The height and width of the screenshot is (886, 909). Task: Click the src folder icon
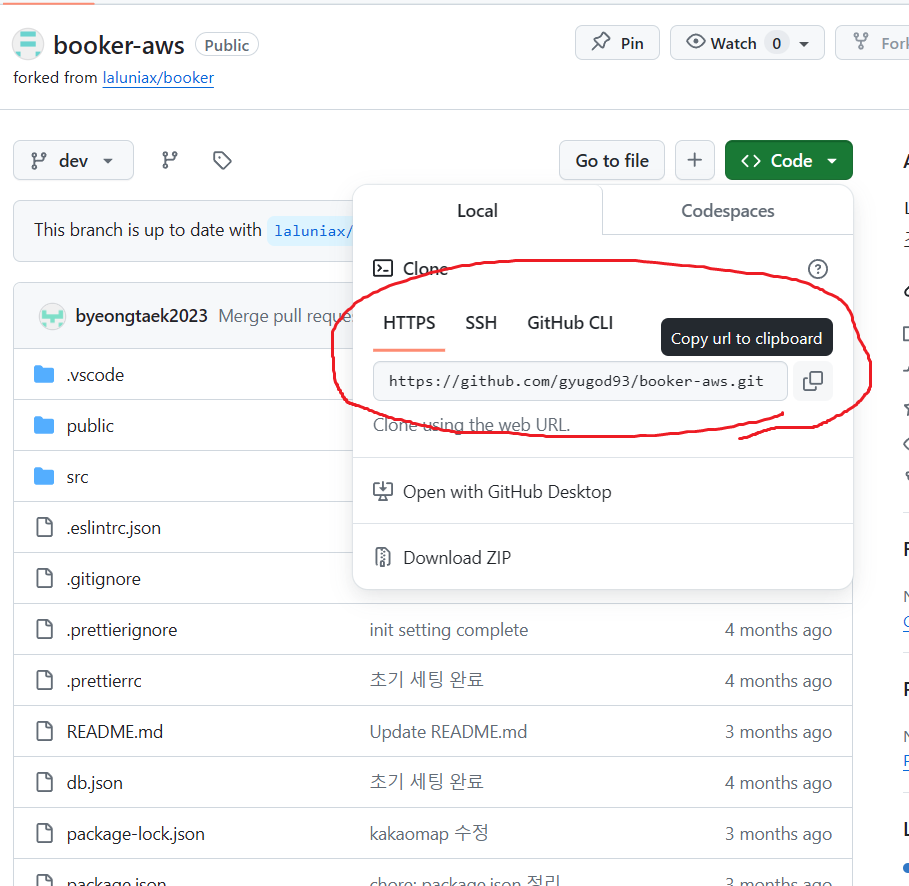44,477
